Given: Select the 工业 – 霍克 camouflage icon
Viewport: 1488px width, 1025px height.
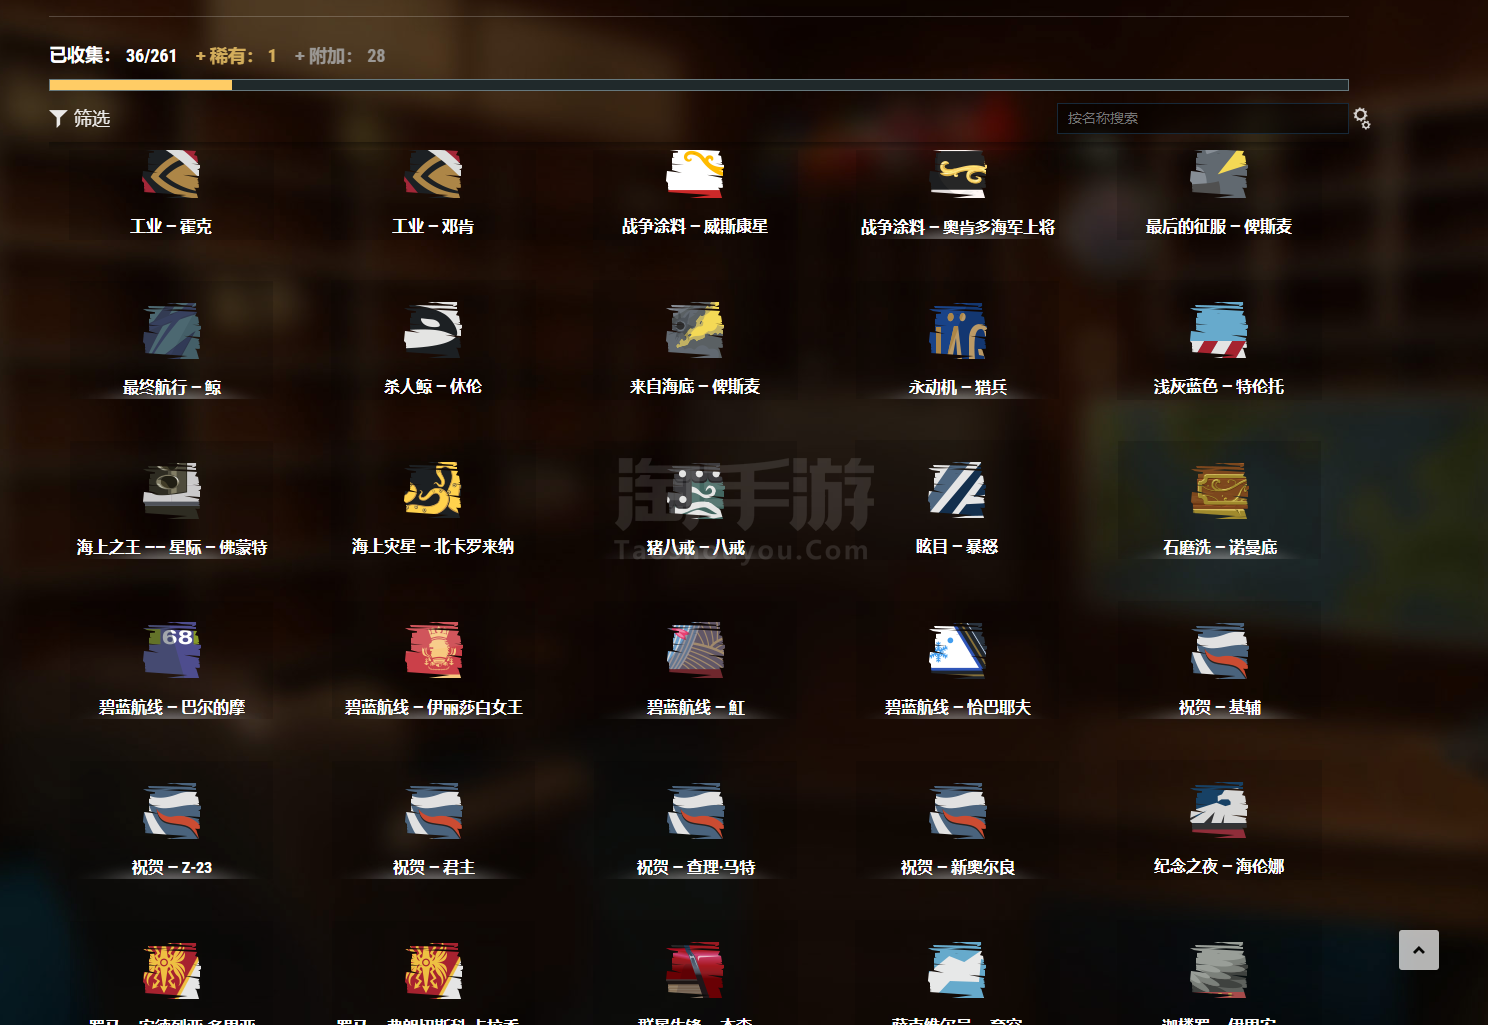Looking at the screenshot, I should coord(171,174).
